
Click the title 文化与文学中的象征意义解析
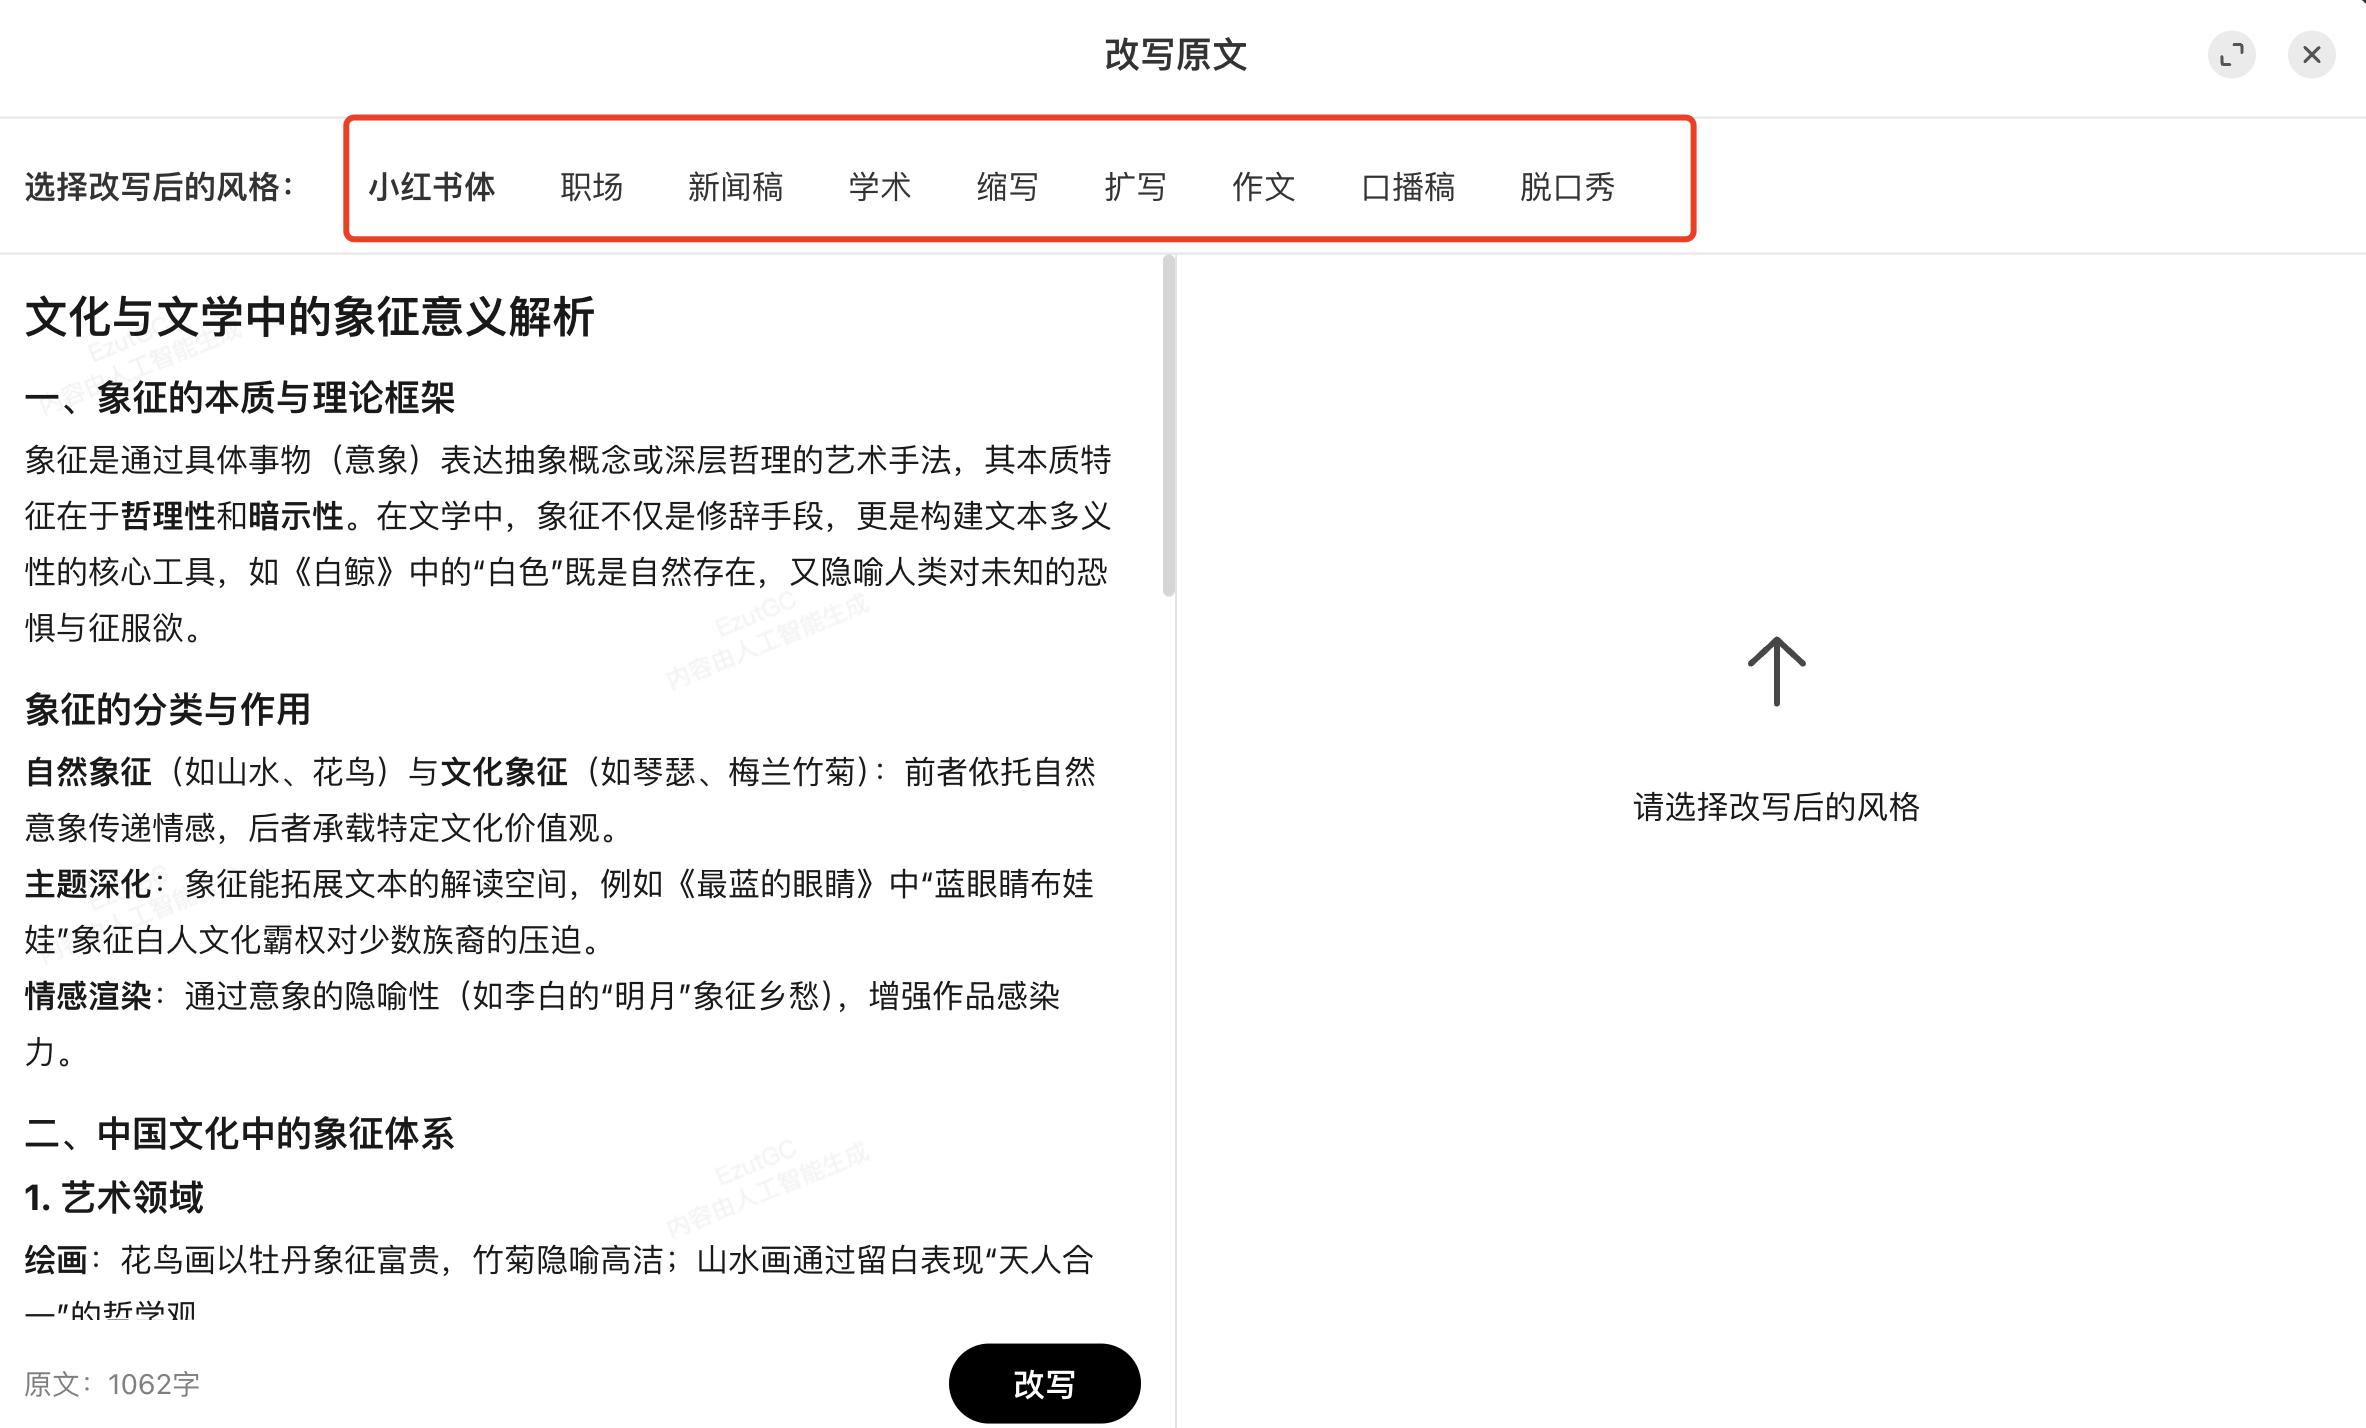click(310, 317)
